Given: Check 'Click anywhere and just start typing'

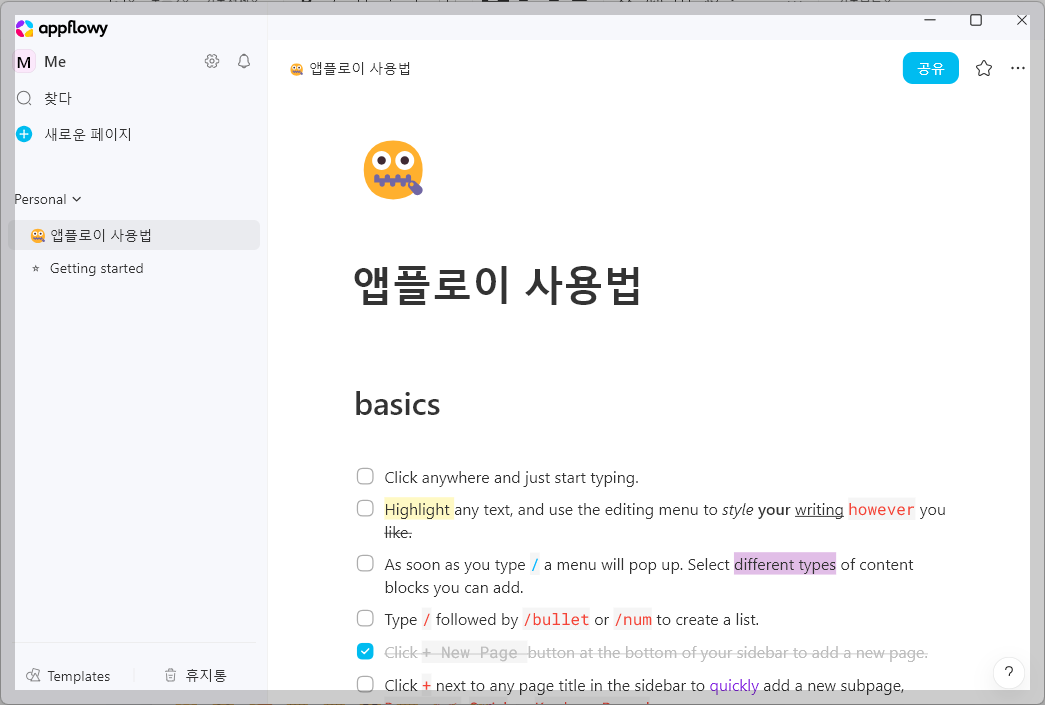Looking at the screenshot, I should point(365,476).
